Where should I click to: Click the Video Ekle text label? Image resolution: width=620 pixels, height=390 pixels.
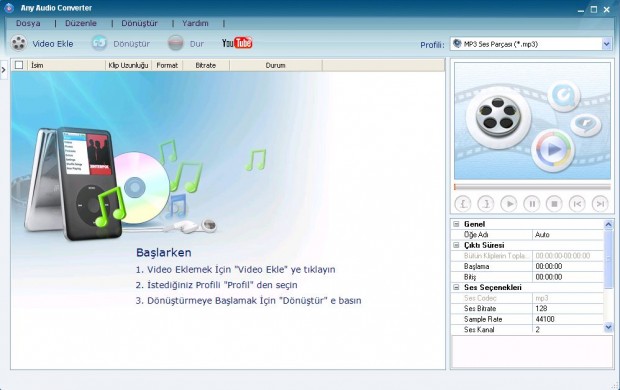pyautogui.click(x=53, y=44)
